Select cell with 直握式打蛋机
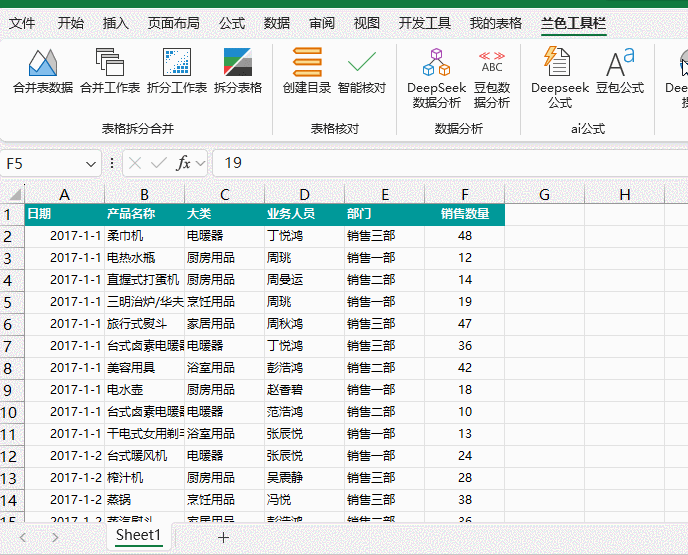The width and height of the screenshot is (688, 555). click(144, 280)
